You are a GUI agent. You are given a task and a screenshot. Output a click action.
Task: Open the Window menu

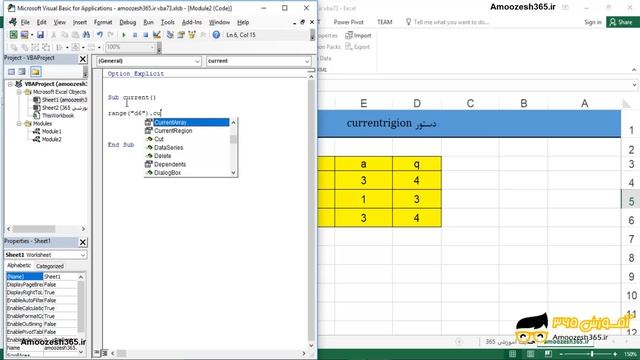[x=219, y=22]
